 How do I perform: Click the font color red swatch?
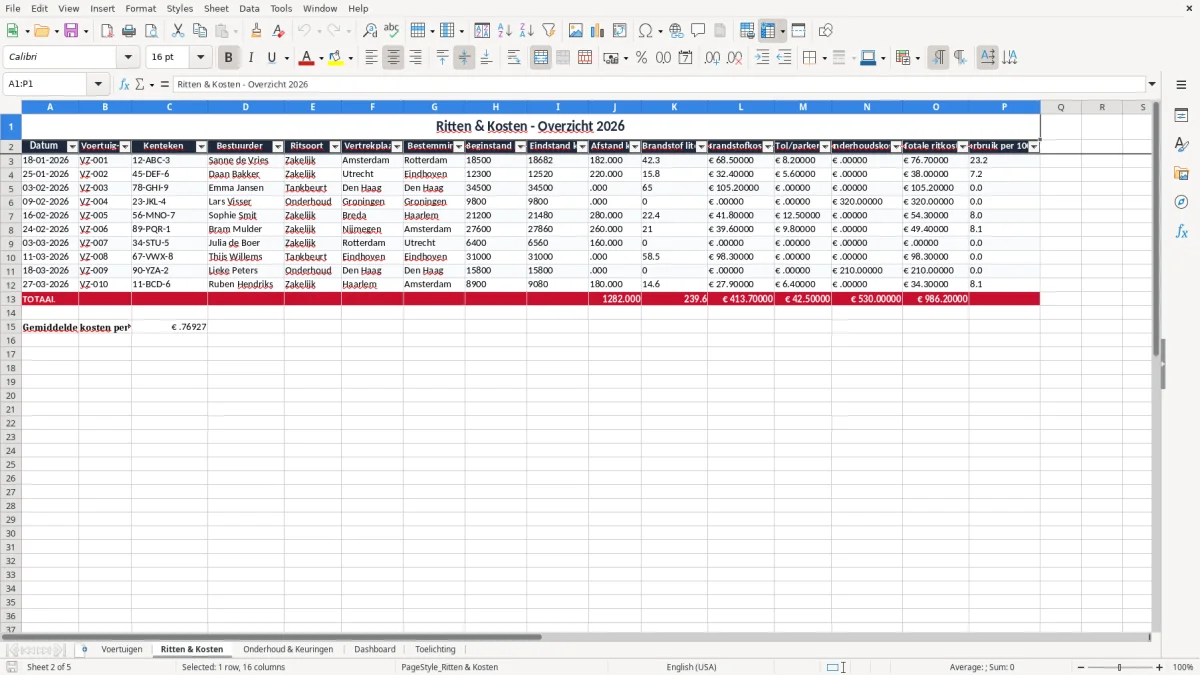pos(306,58)
